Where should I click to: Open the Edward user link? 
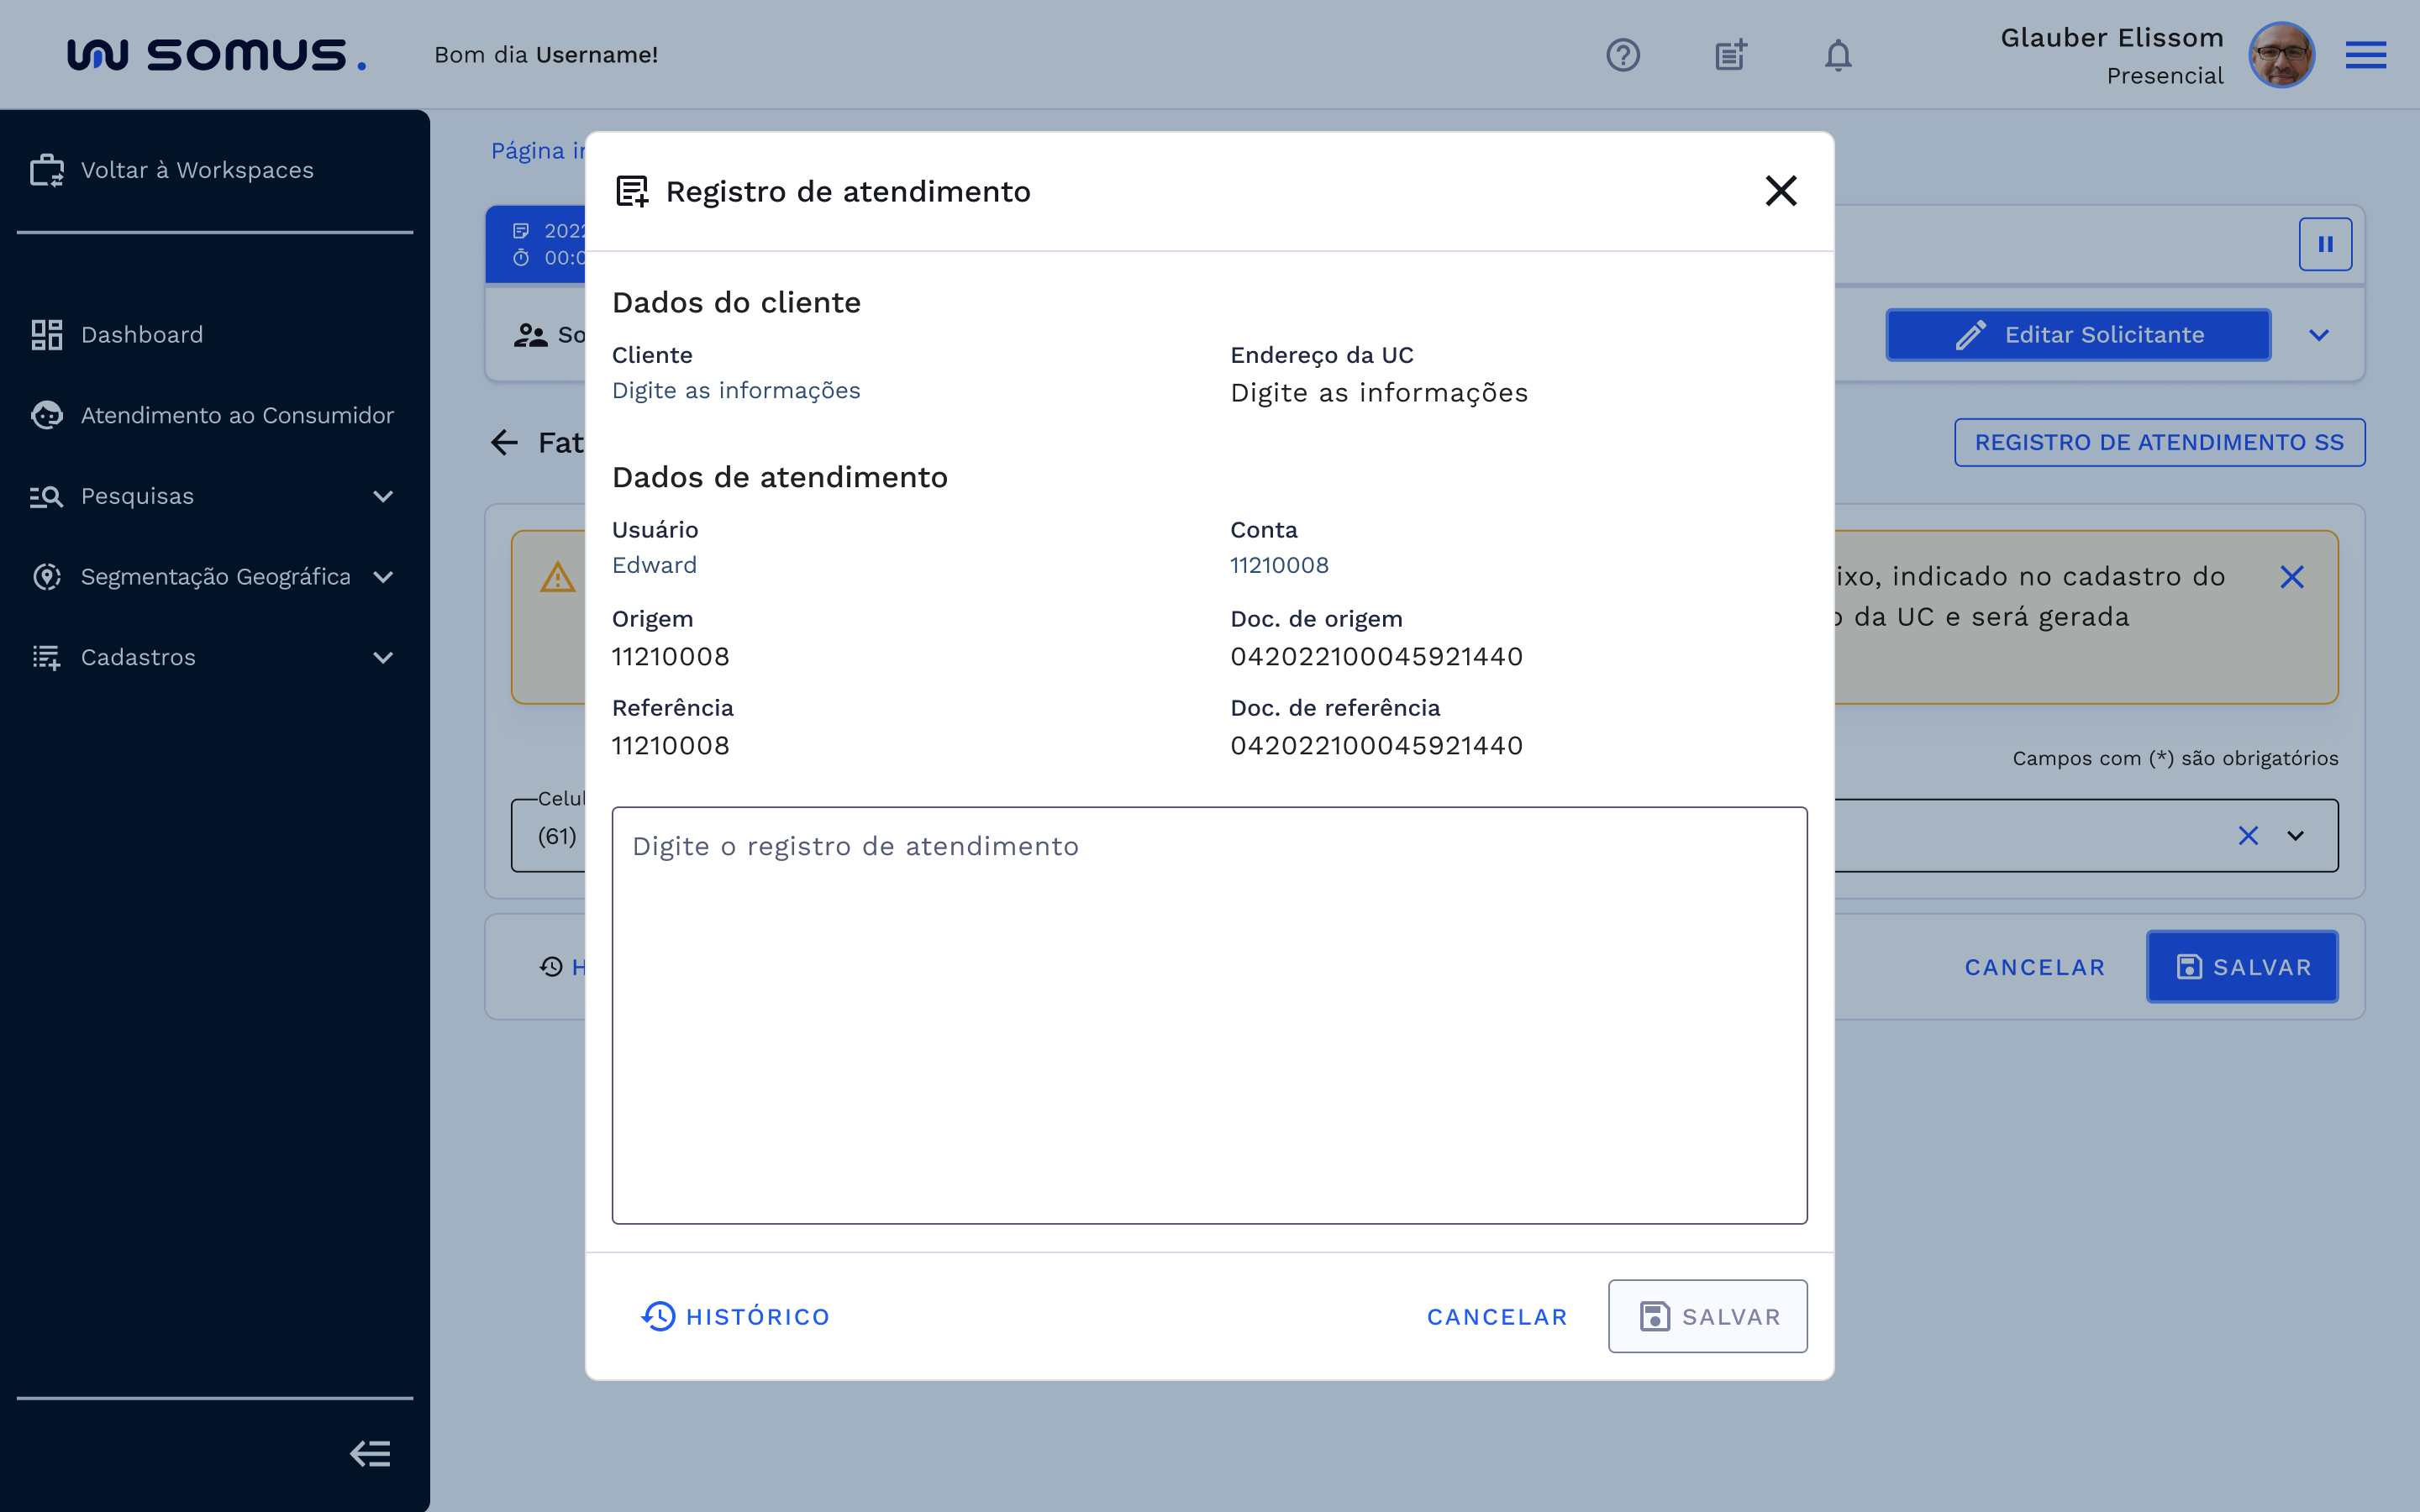coord(654,565)
